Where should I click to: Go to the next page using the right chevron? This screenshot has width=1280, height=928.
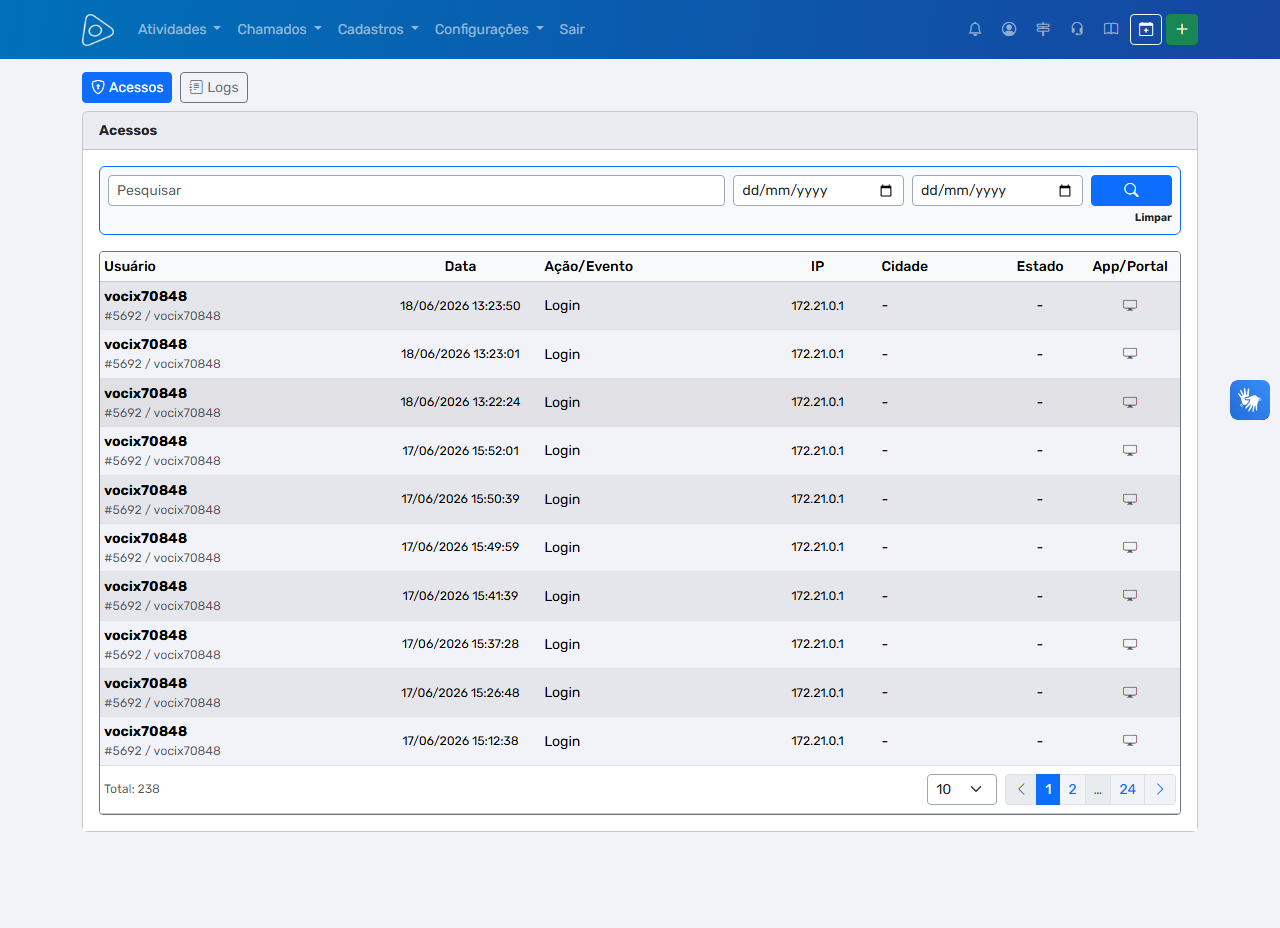pyautogui.click(x=1160, y=789)
